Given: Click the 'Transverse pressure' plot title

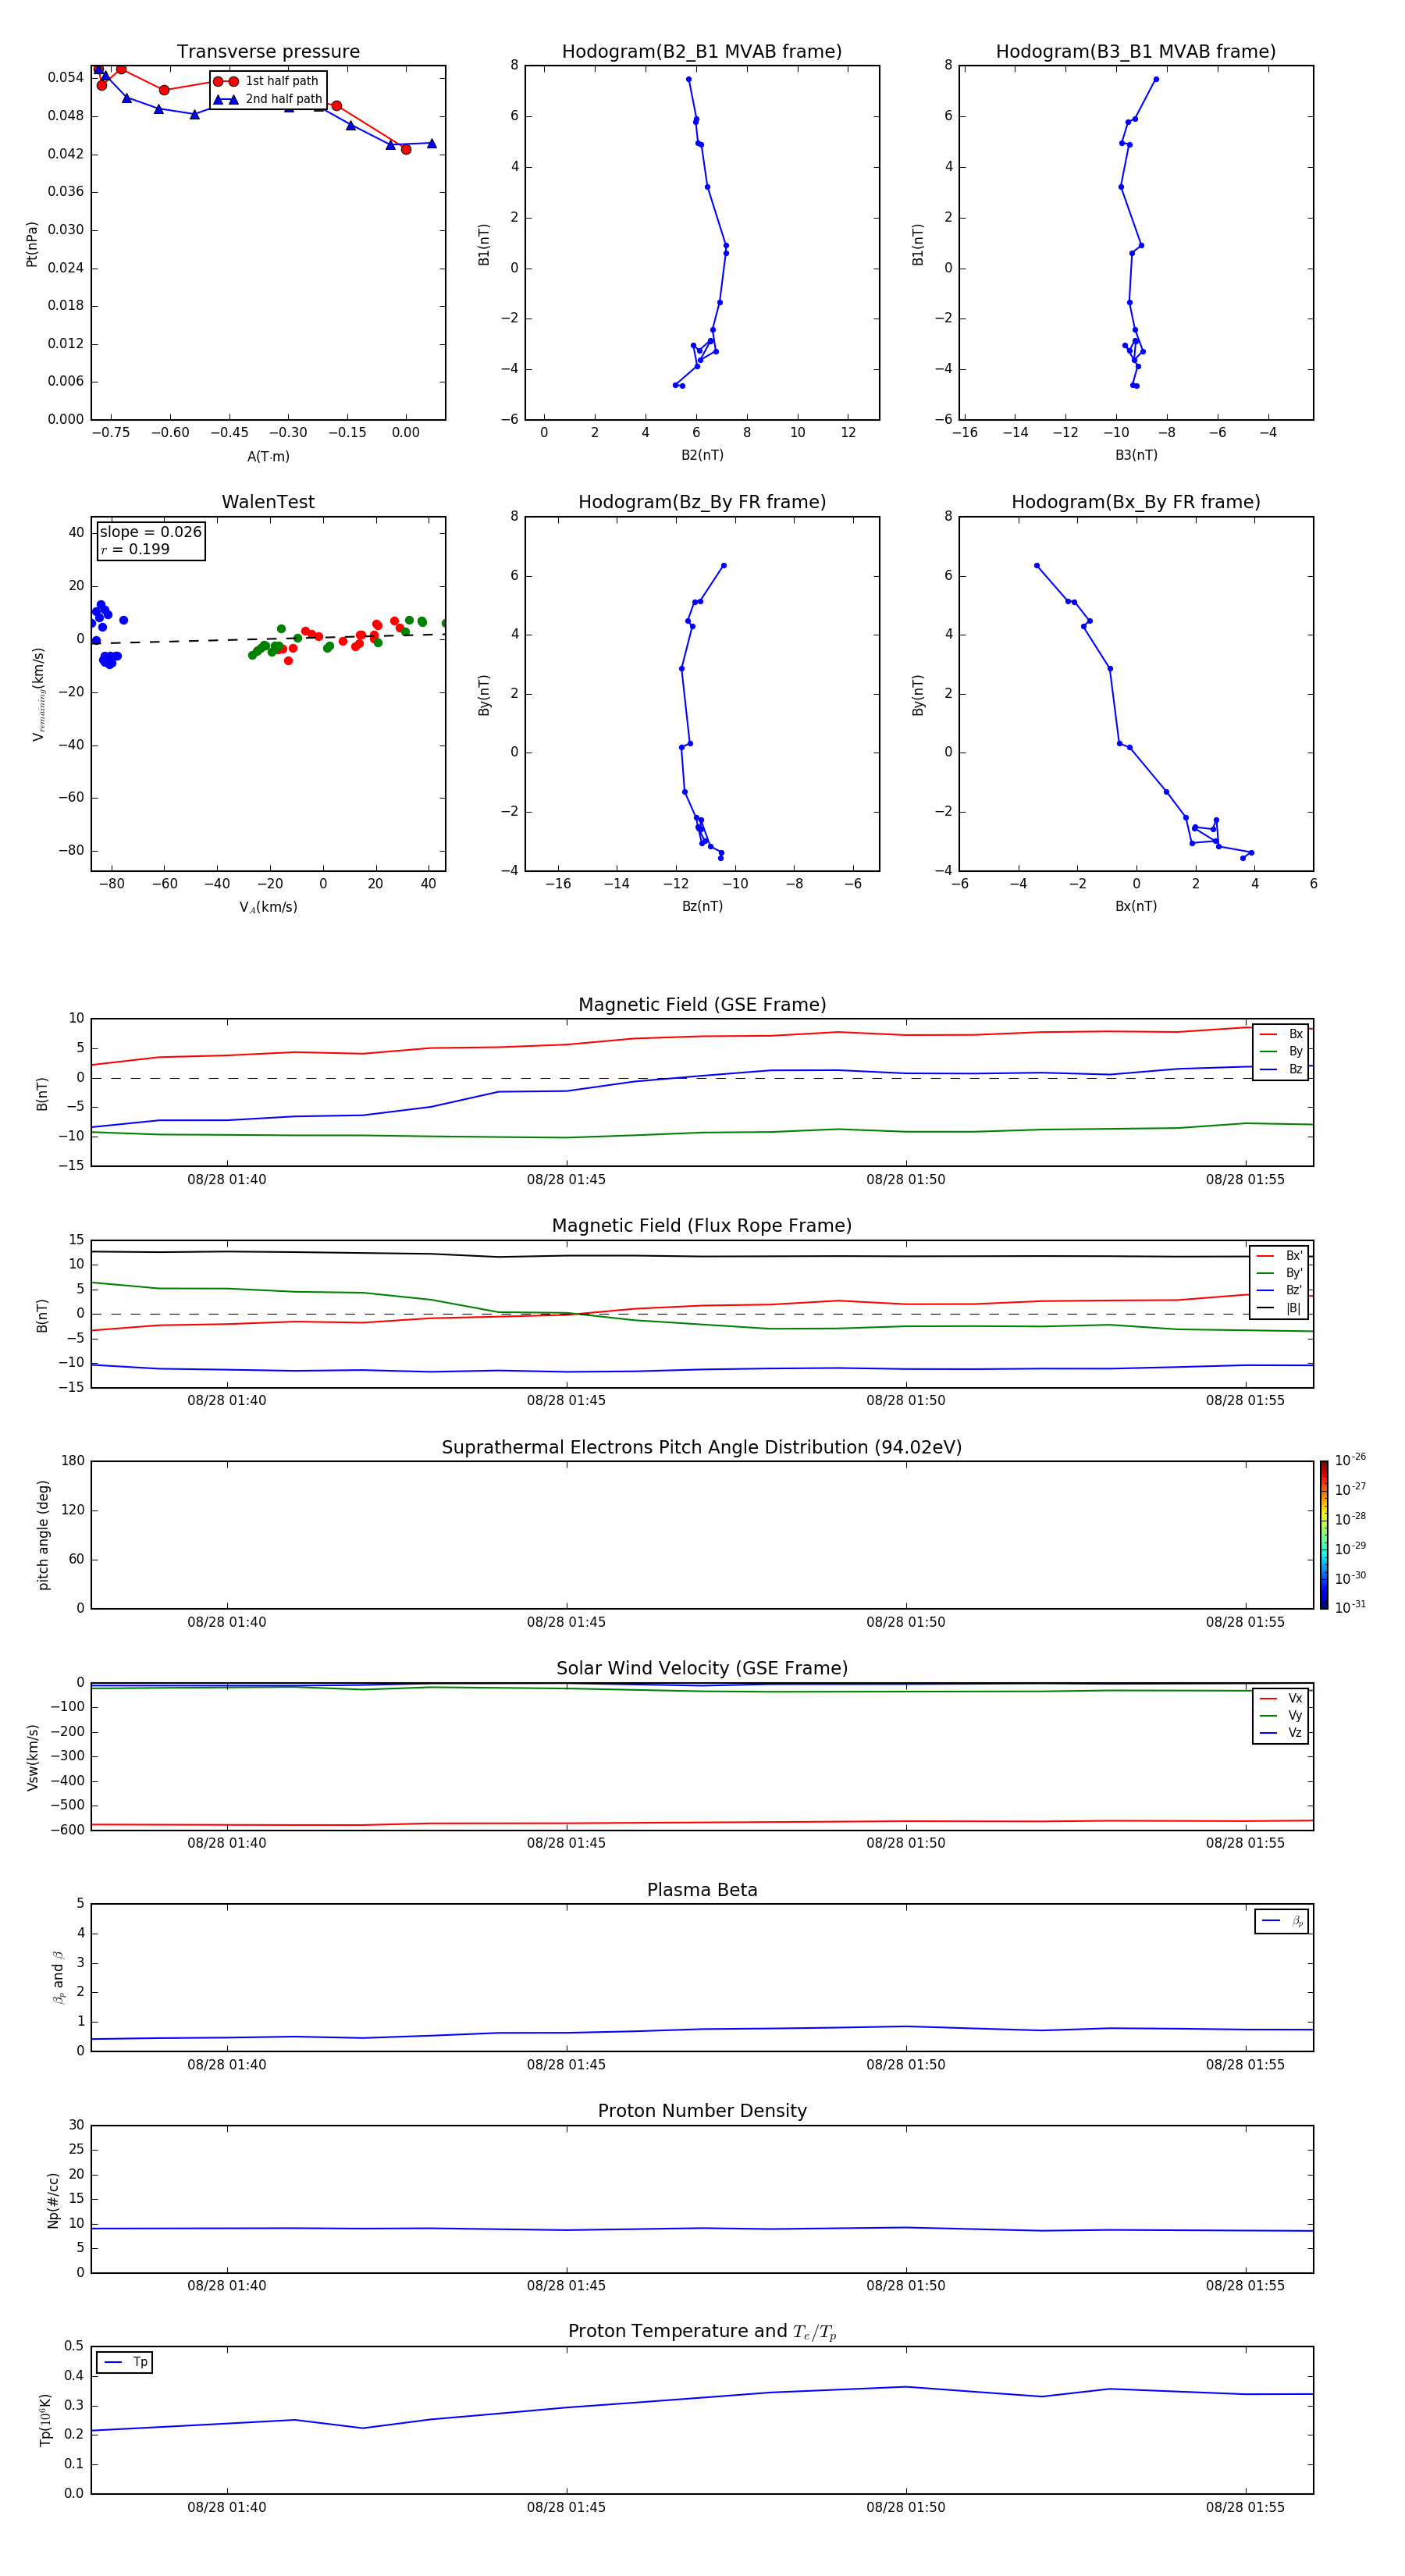Looking at the screenshot, I should 268,51.
